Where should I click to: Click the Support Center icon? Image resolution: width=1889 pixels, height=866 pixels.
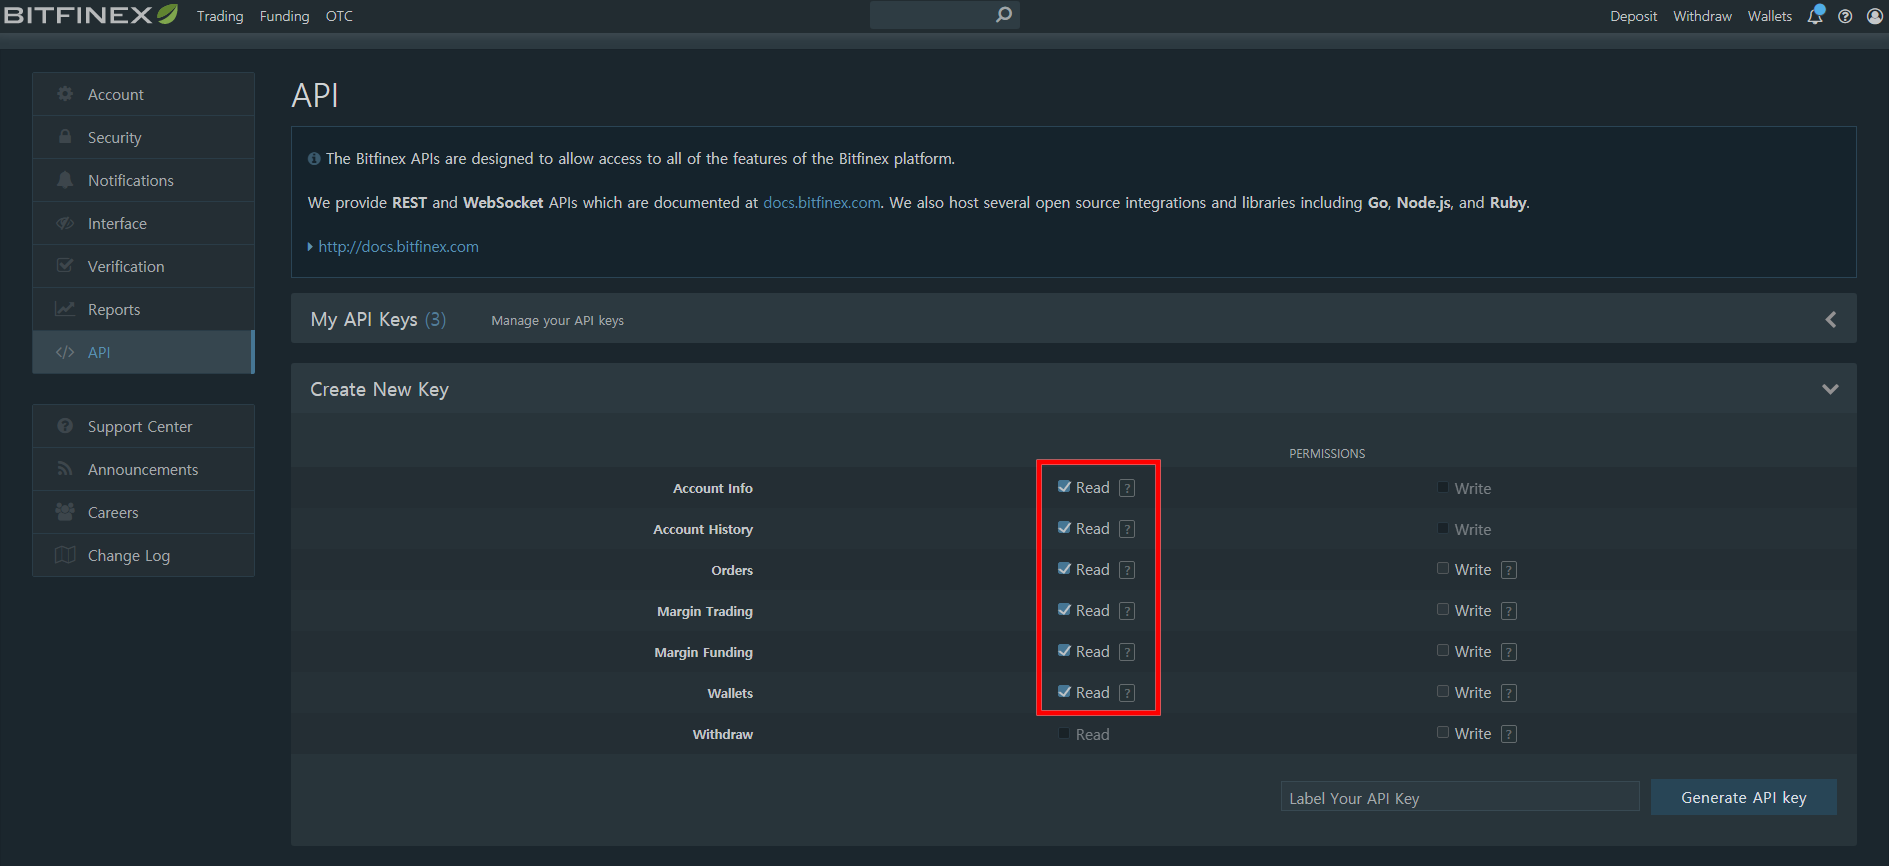(x=65, y=426)
